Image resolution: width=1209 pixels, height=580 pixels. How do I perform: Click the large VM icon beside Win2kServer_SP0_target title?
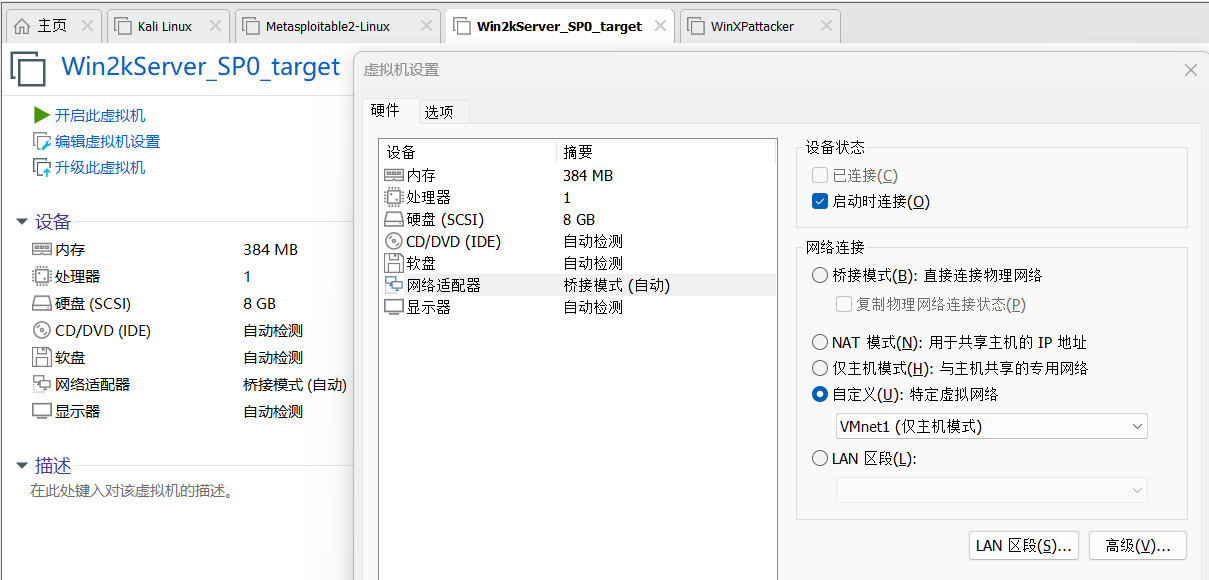[x=28, y=70]
